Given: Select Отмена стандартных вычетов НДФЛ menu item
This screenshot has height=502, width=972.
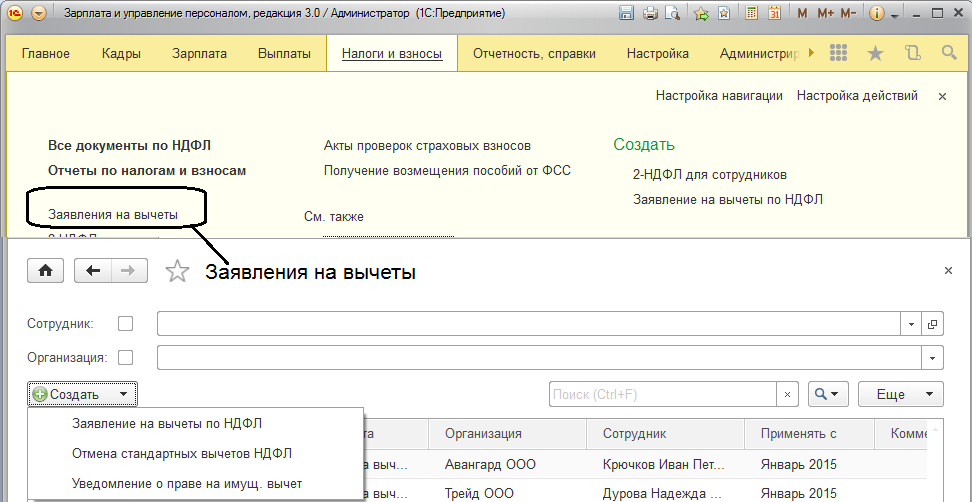Looking at the screenshot, I should [182, 453].
